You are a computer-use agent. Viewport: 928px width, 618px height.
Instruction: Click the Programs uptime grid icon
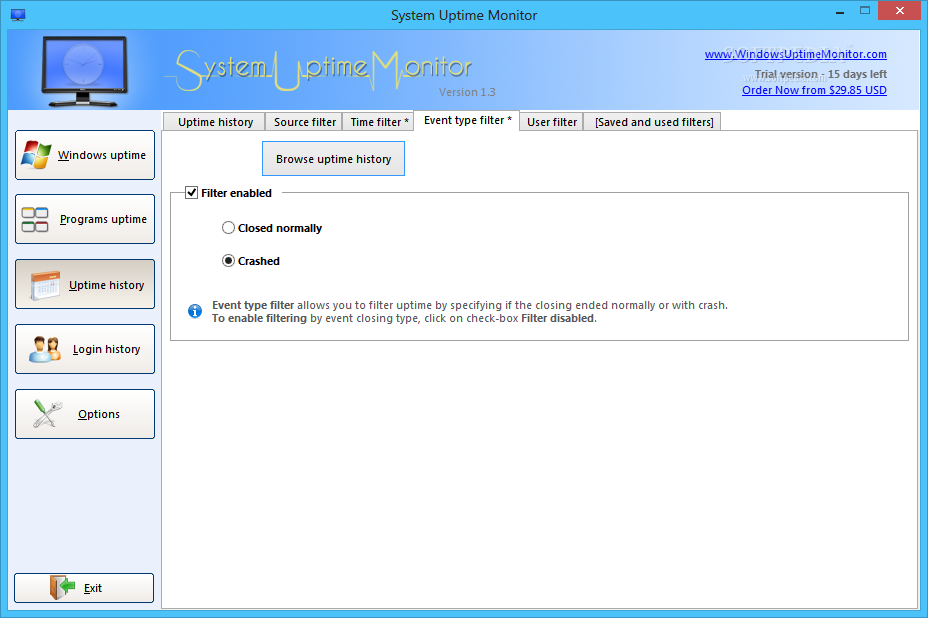35,220
